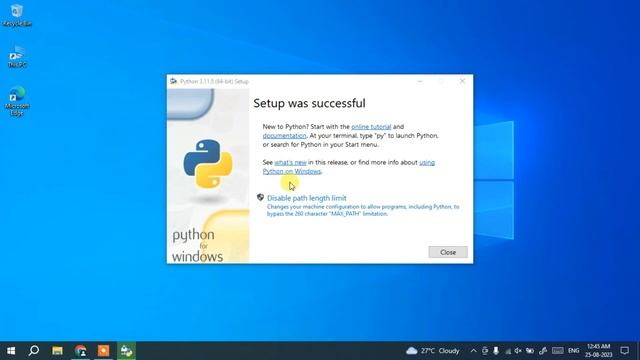640x360 pixels.
Task: Open the Windows Start menu
Action: click(11, 351)
